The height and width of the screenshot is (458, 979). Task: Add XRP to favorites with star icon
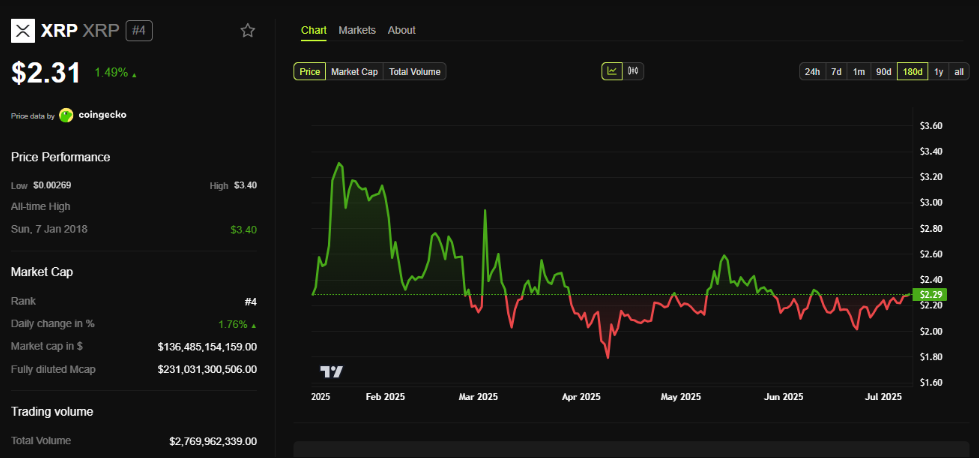point(248,30)
